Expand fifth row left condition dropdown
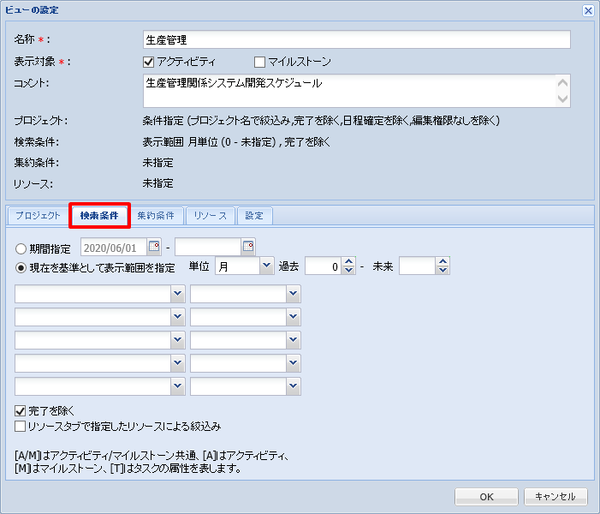This screenshot has width=600, height=514. tap(178, 386)
